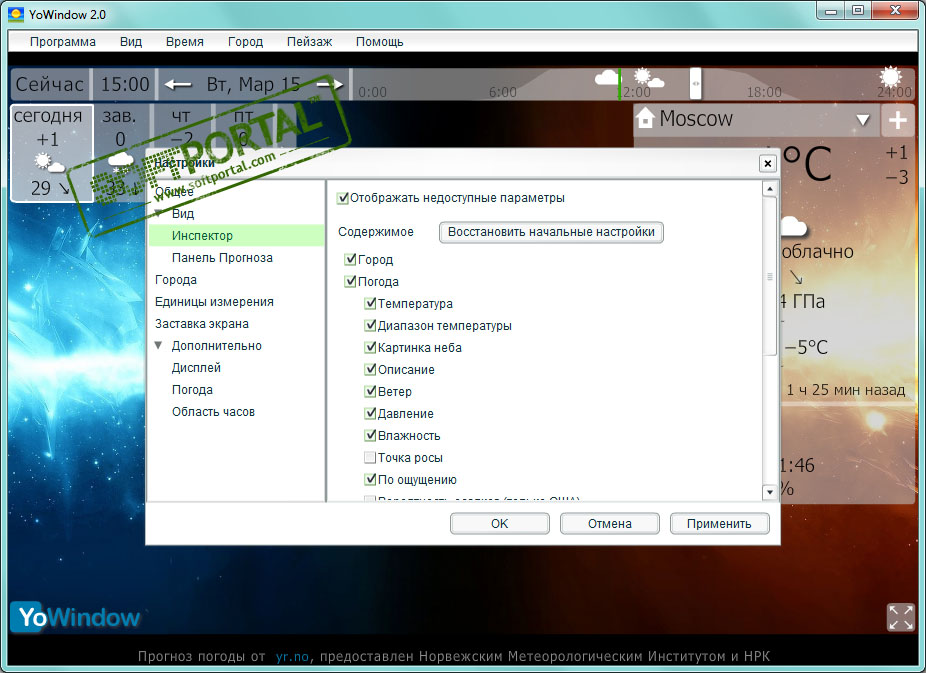This screenshot has height=673, width=926.
Task: Uncheck the Влажность checkbox
Action: (x=370, y=436)
